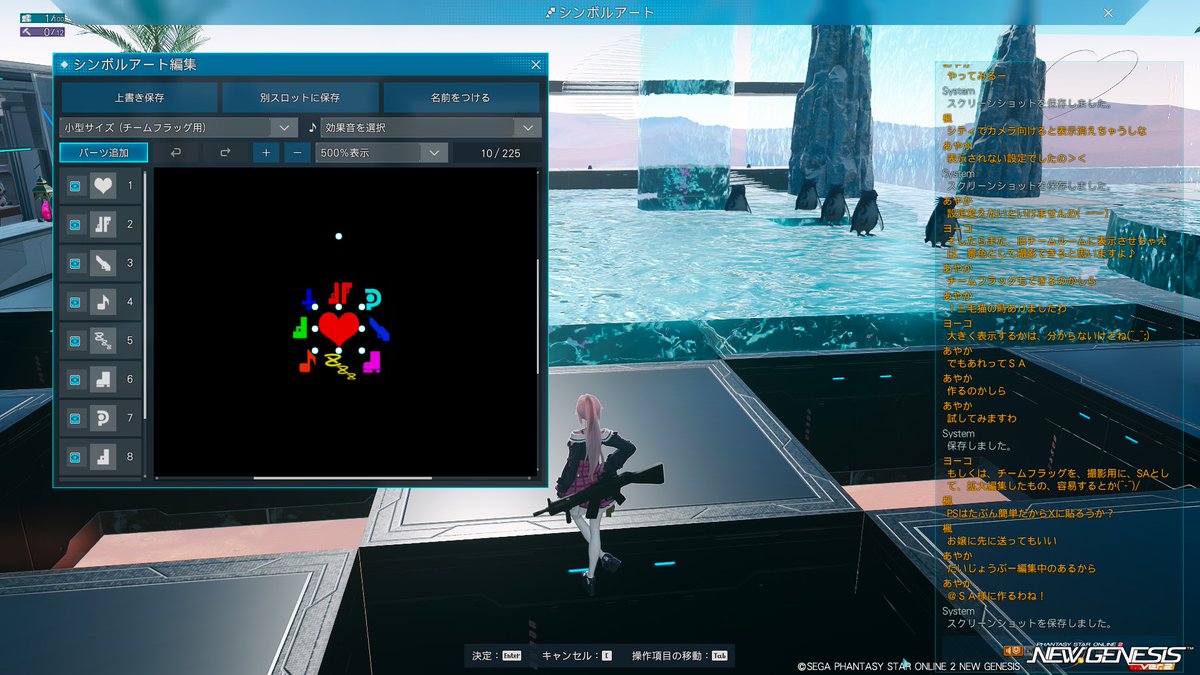Select the squiggle symbol thumbnail in layer 5
This screenshot has width=1200, height=675.
pyautogui.click(x=103, y=341)
